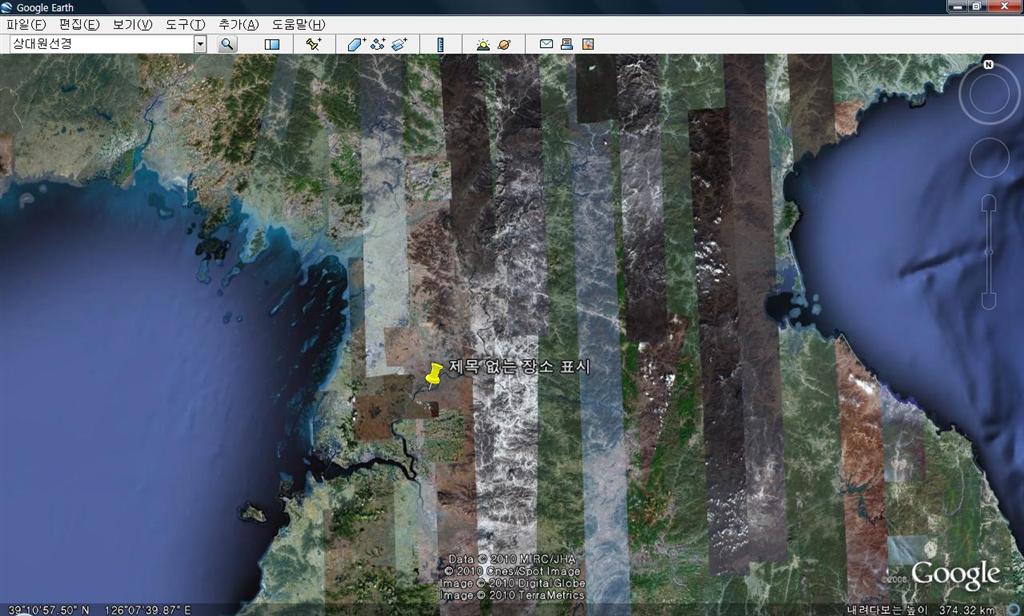Select the add path tool
This screenshot has height=616, width=1024.
[377, 44]
